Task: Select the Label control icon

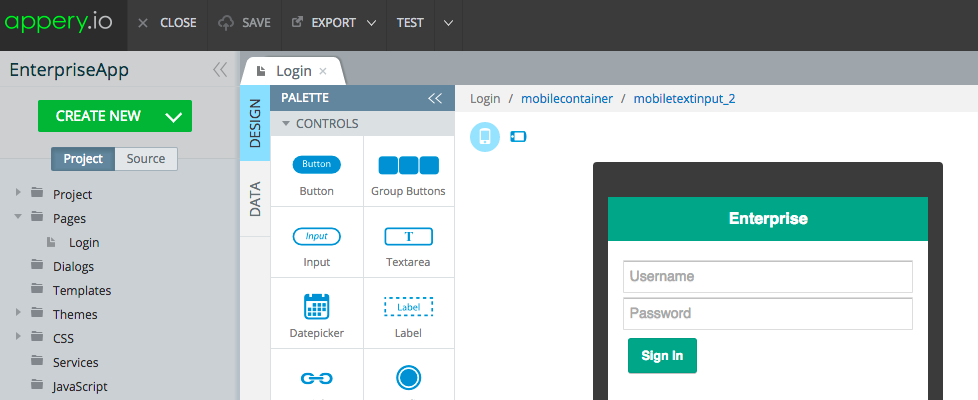Action: coord(408,306)
